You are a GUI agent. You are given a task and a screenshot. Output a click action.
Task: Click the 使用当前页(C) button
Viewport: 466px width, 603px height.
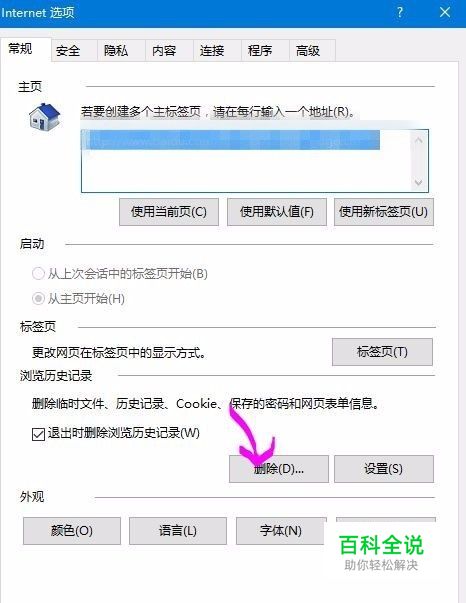[169, 212]
